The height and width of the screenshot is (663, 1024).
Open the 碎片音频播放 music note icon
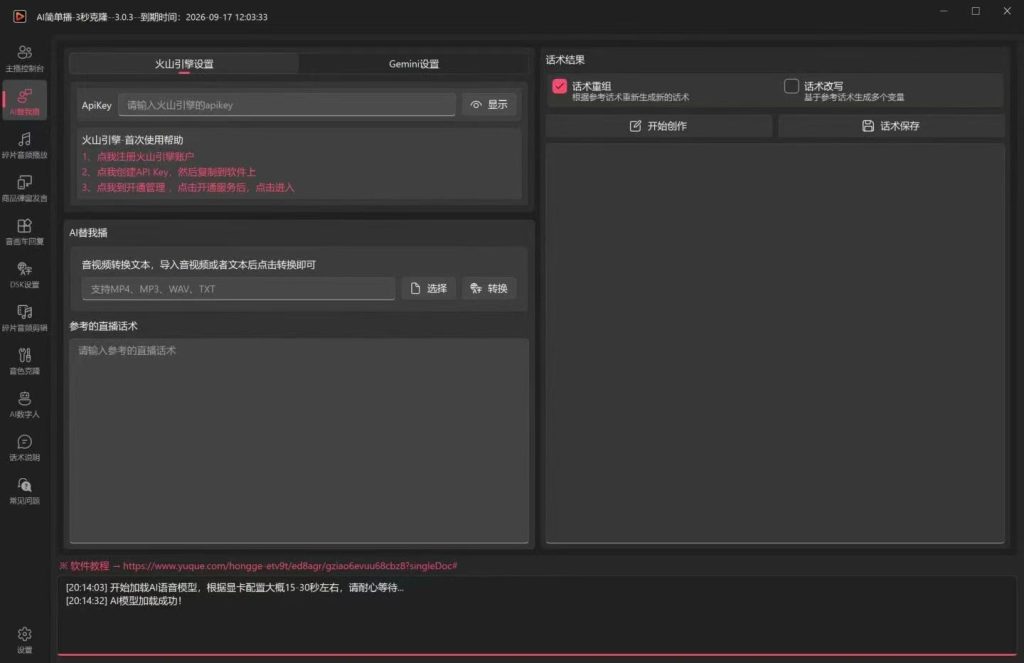click(24, 144)
